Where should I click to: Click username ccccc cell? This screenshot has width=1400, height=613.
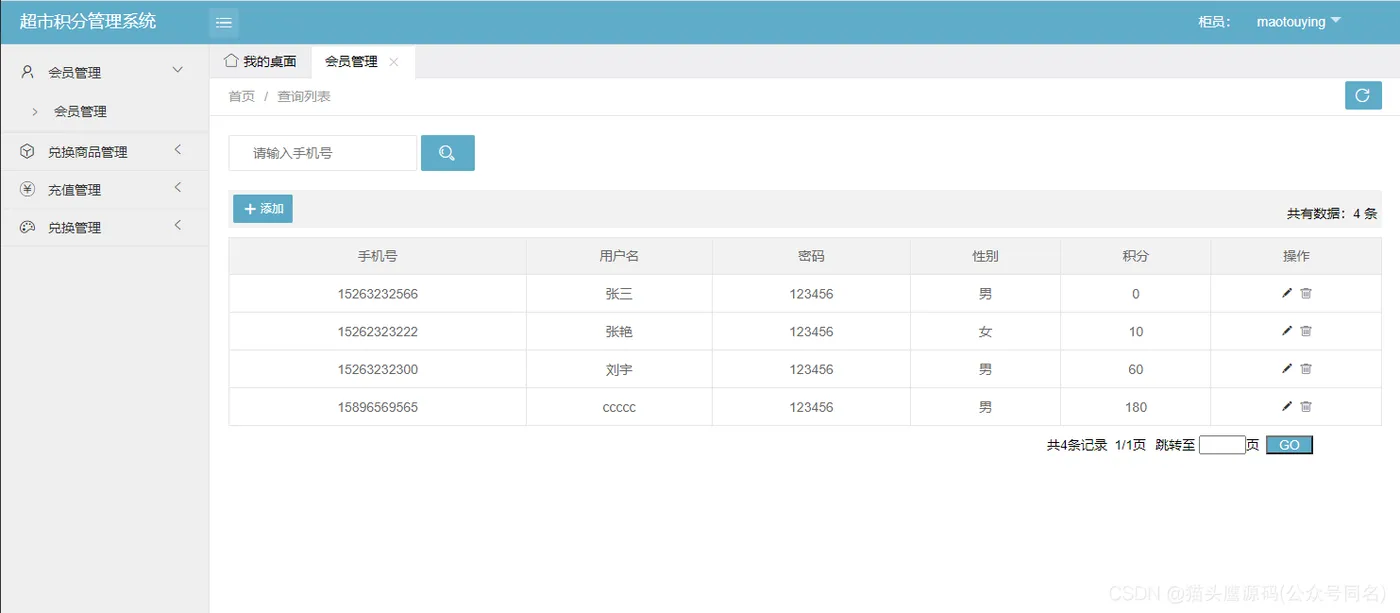click(x=619, y=408)
